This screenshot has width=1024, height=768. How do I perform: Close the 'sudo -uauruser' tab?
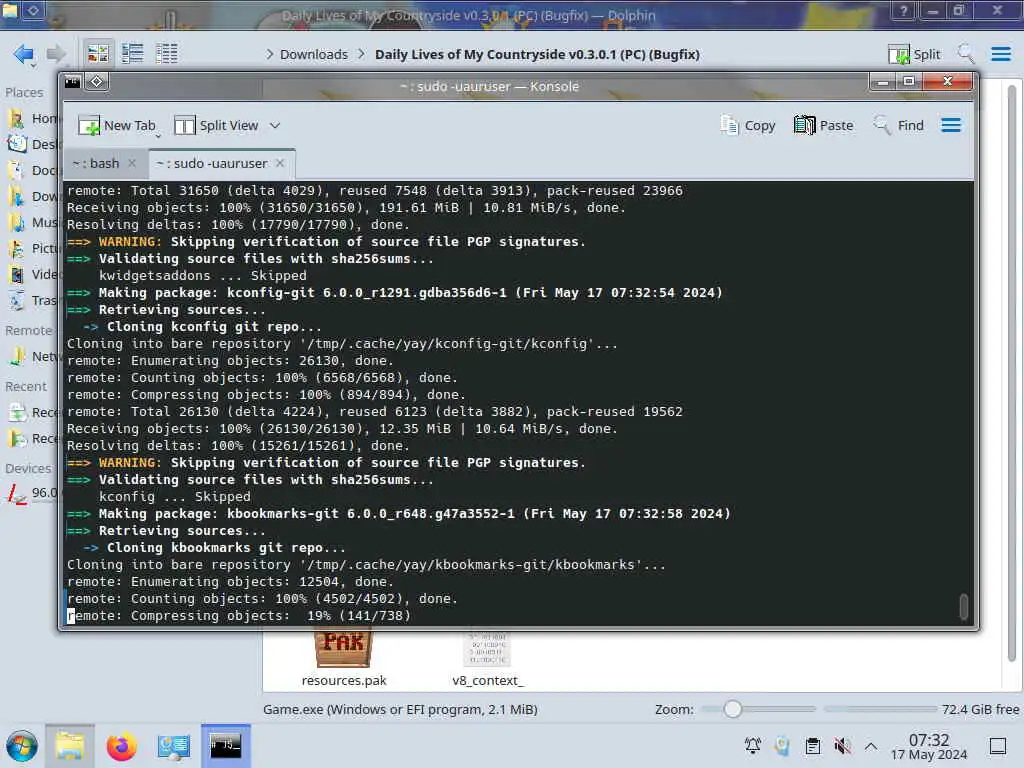click(x=280, y=163)
